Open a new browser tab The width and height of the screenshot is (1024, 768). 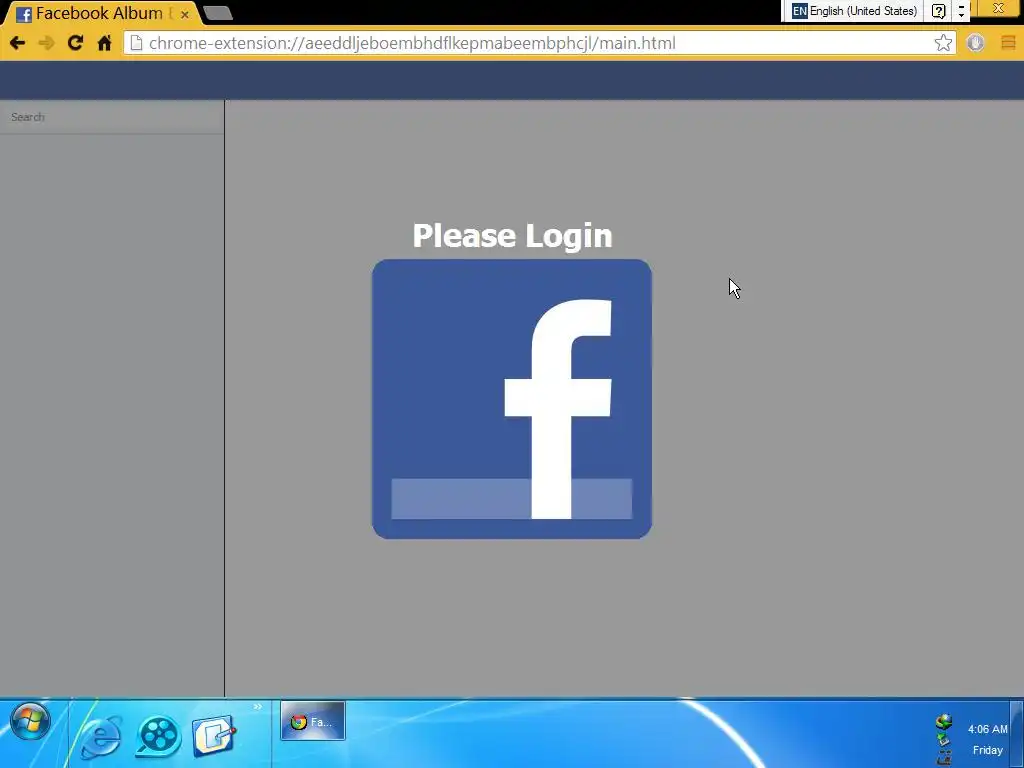pyautogui.click(x=217, y=13)
